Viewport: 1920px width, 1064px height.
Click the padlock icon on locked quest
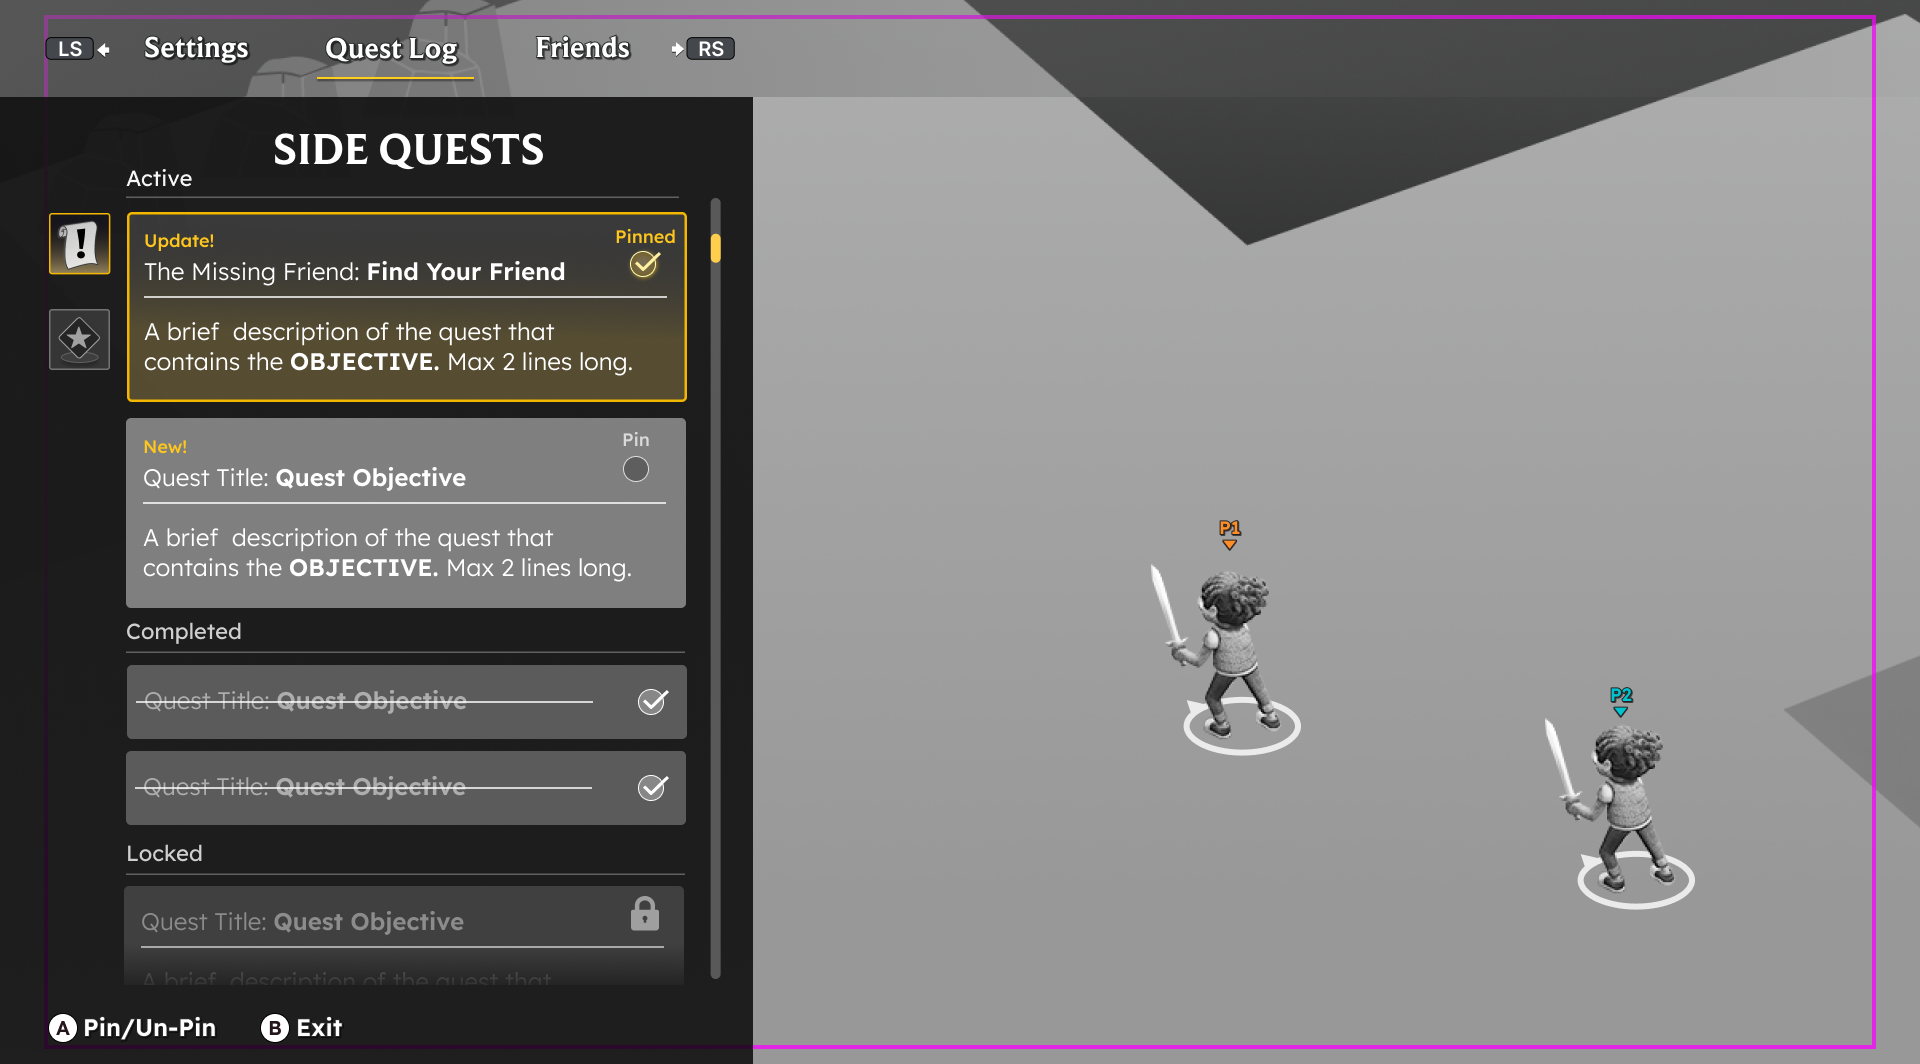[645, 914]
